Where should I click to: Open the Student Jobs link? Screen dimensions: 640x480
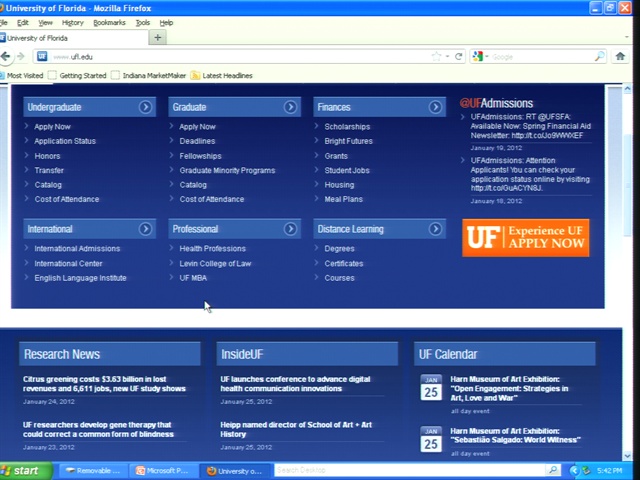[347, 170]
